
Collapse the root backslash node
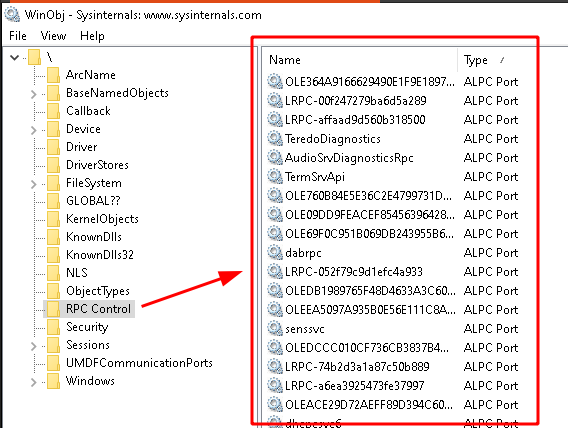point(14,57)
